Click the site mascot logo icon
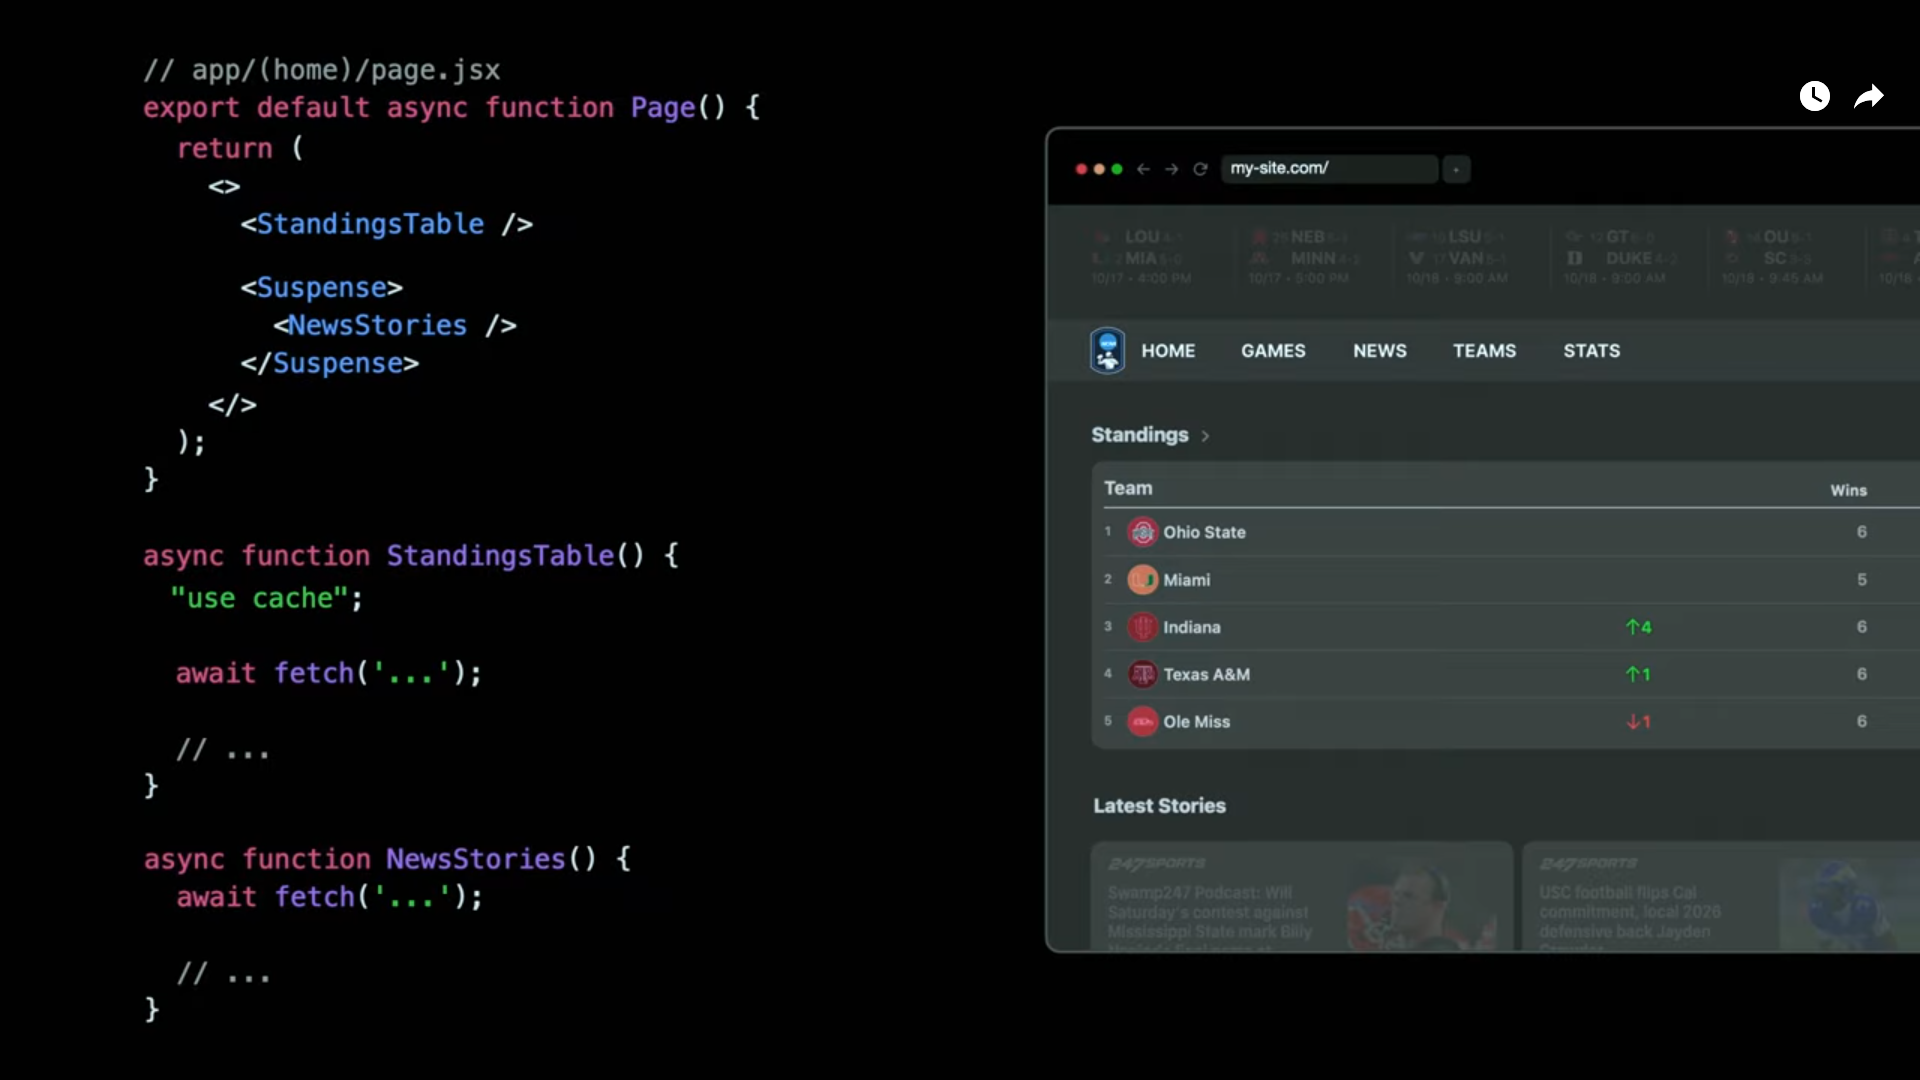The width and height of the screenshot is (1920, 1080). click(1107, 351)
